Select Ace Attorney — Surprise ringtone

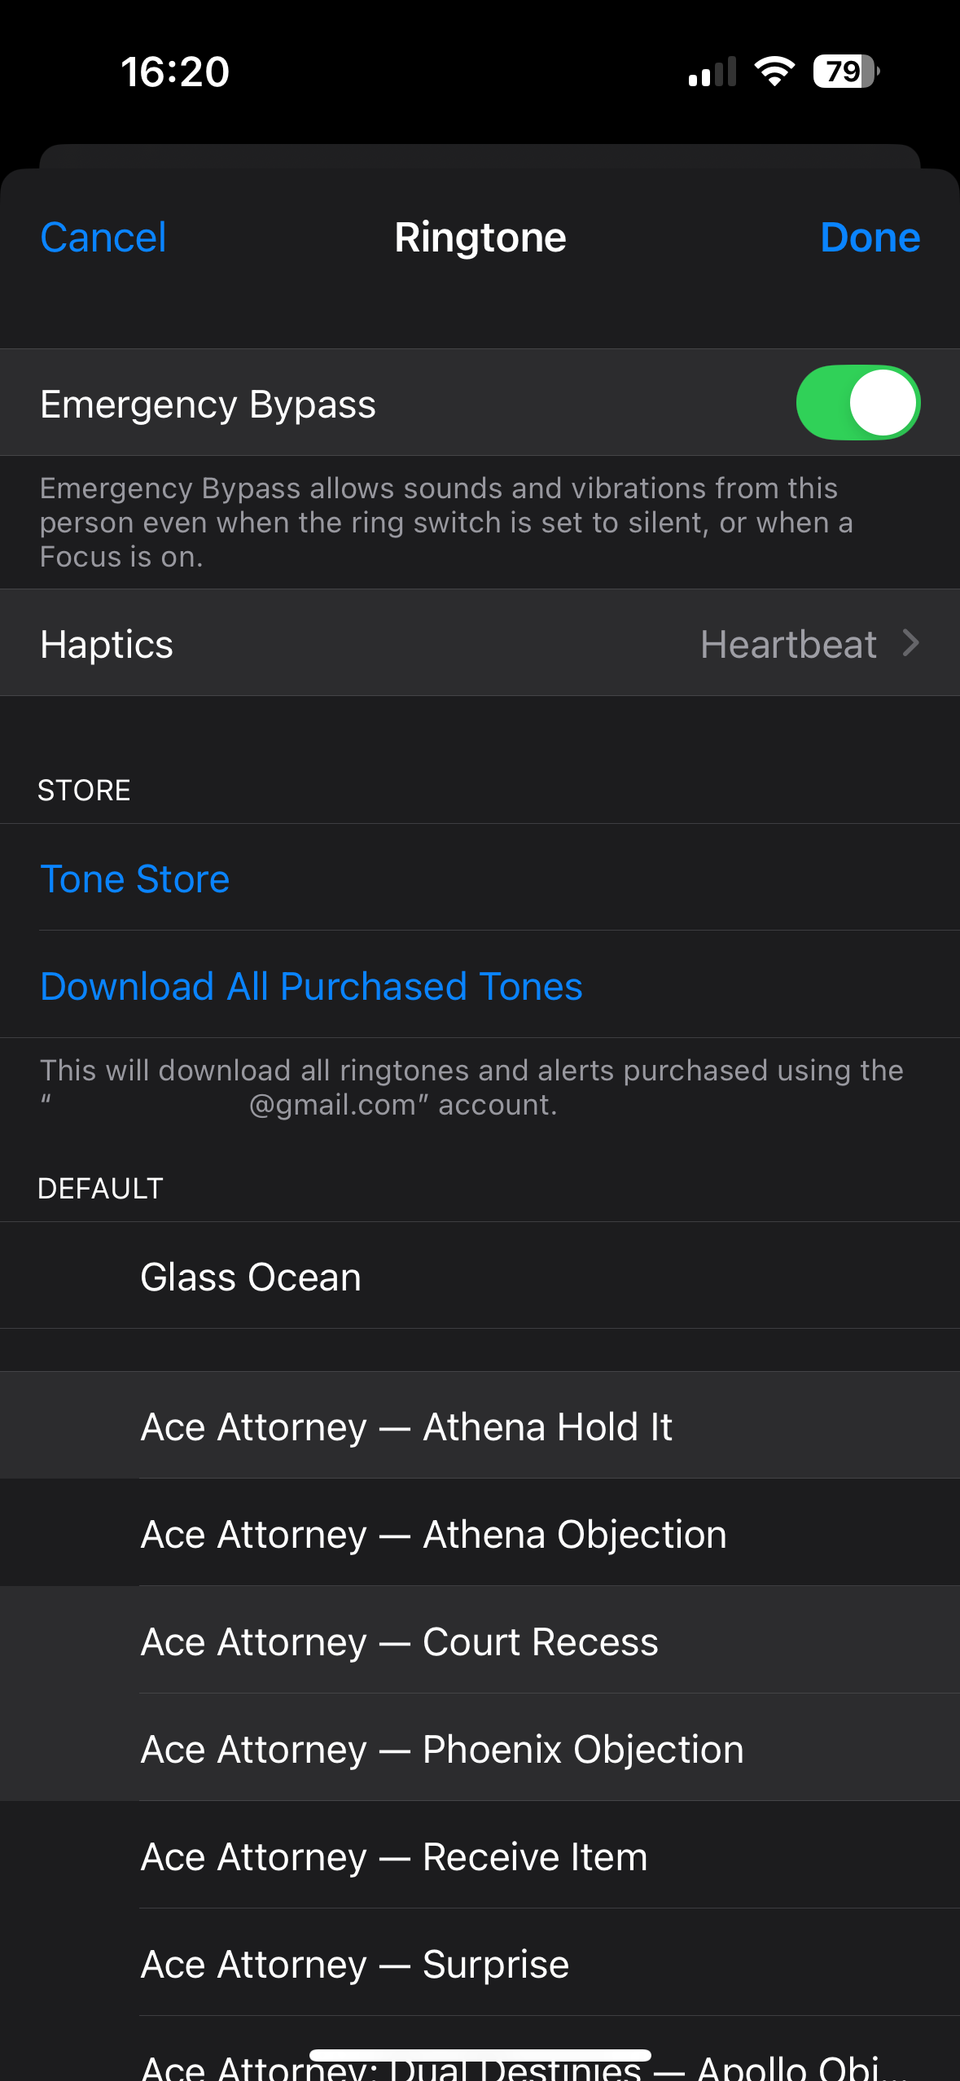pos(355,1965)
